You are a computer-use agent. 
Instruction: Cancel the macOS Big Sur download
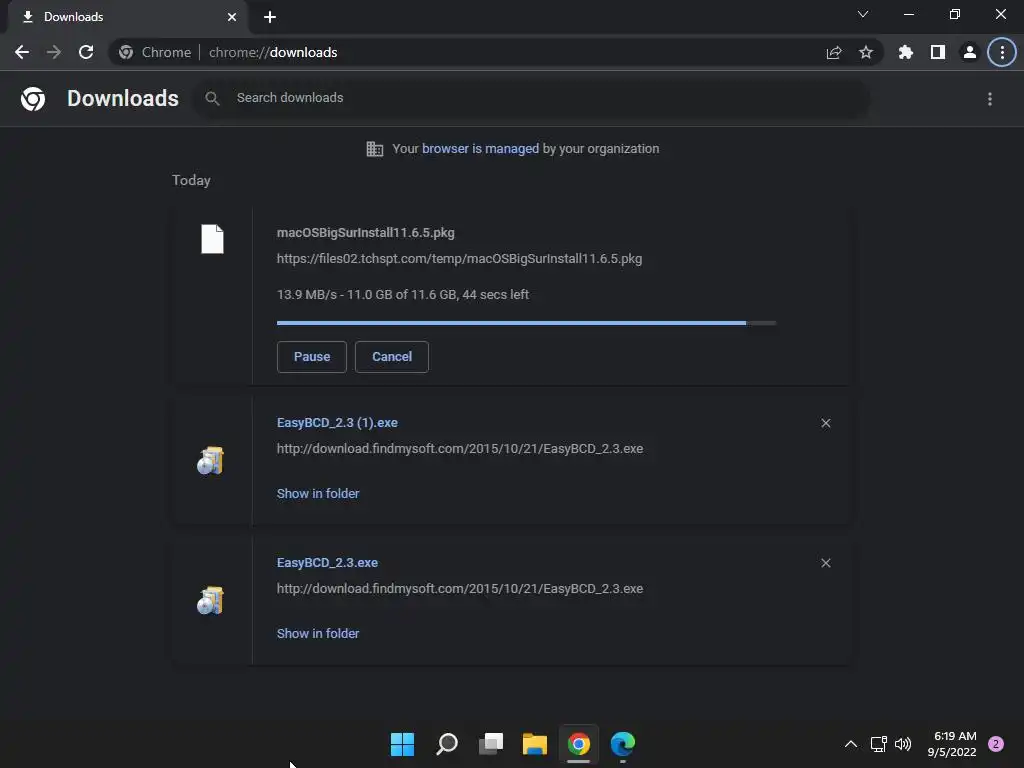392,357
